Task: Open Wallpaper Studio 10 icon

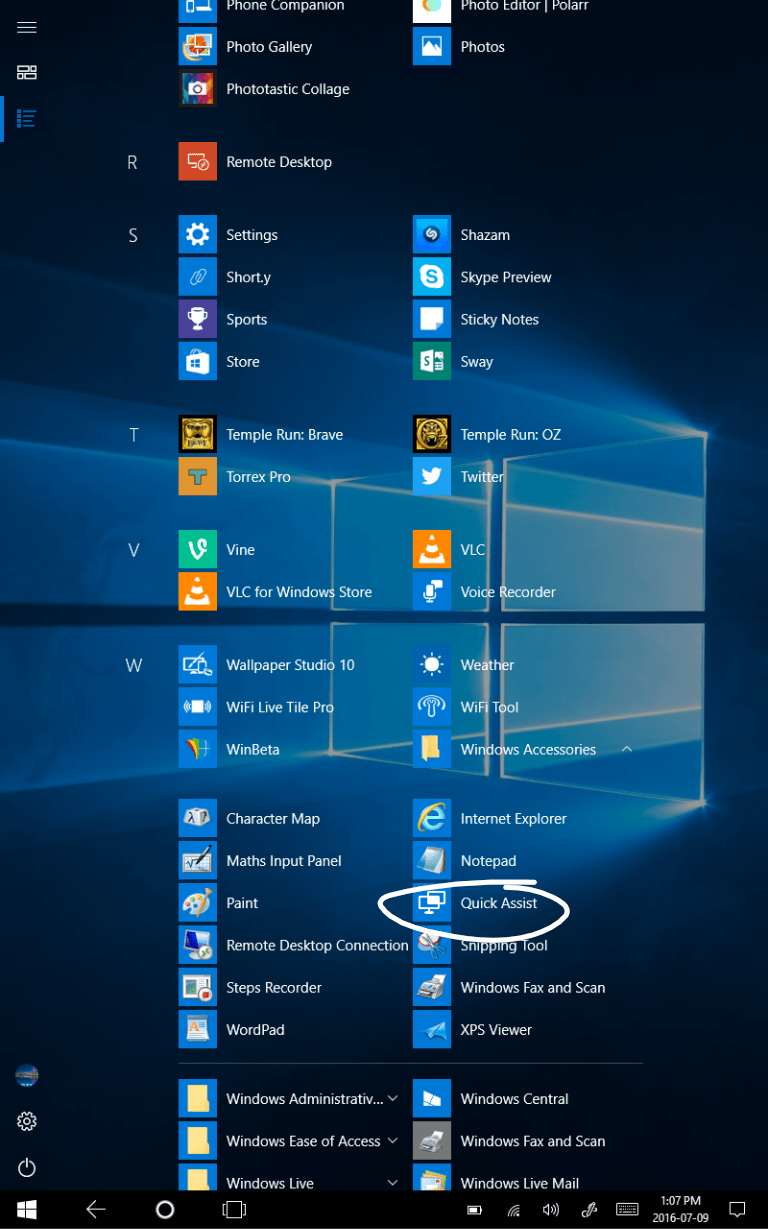Action: pyautogui.click(x=198, y=664)
